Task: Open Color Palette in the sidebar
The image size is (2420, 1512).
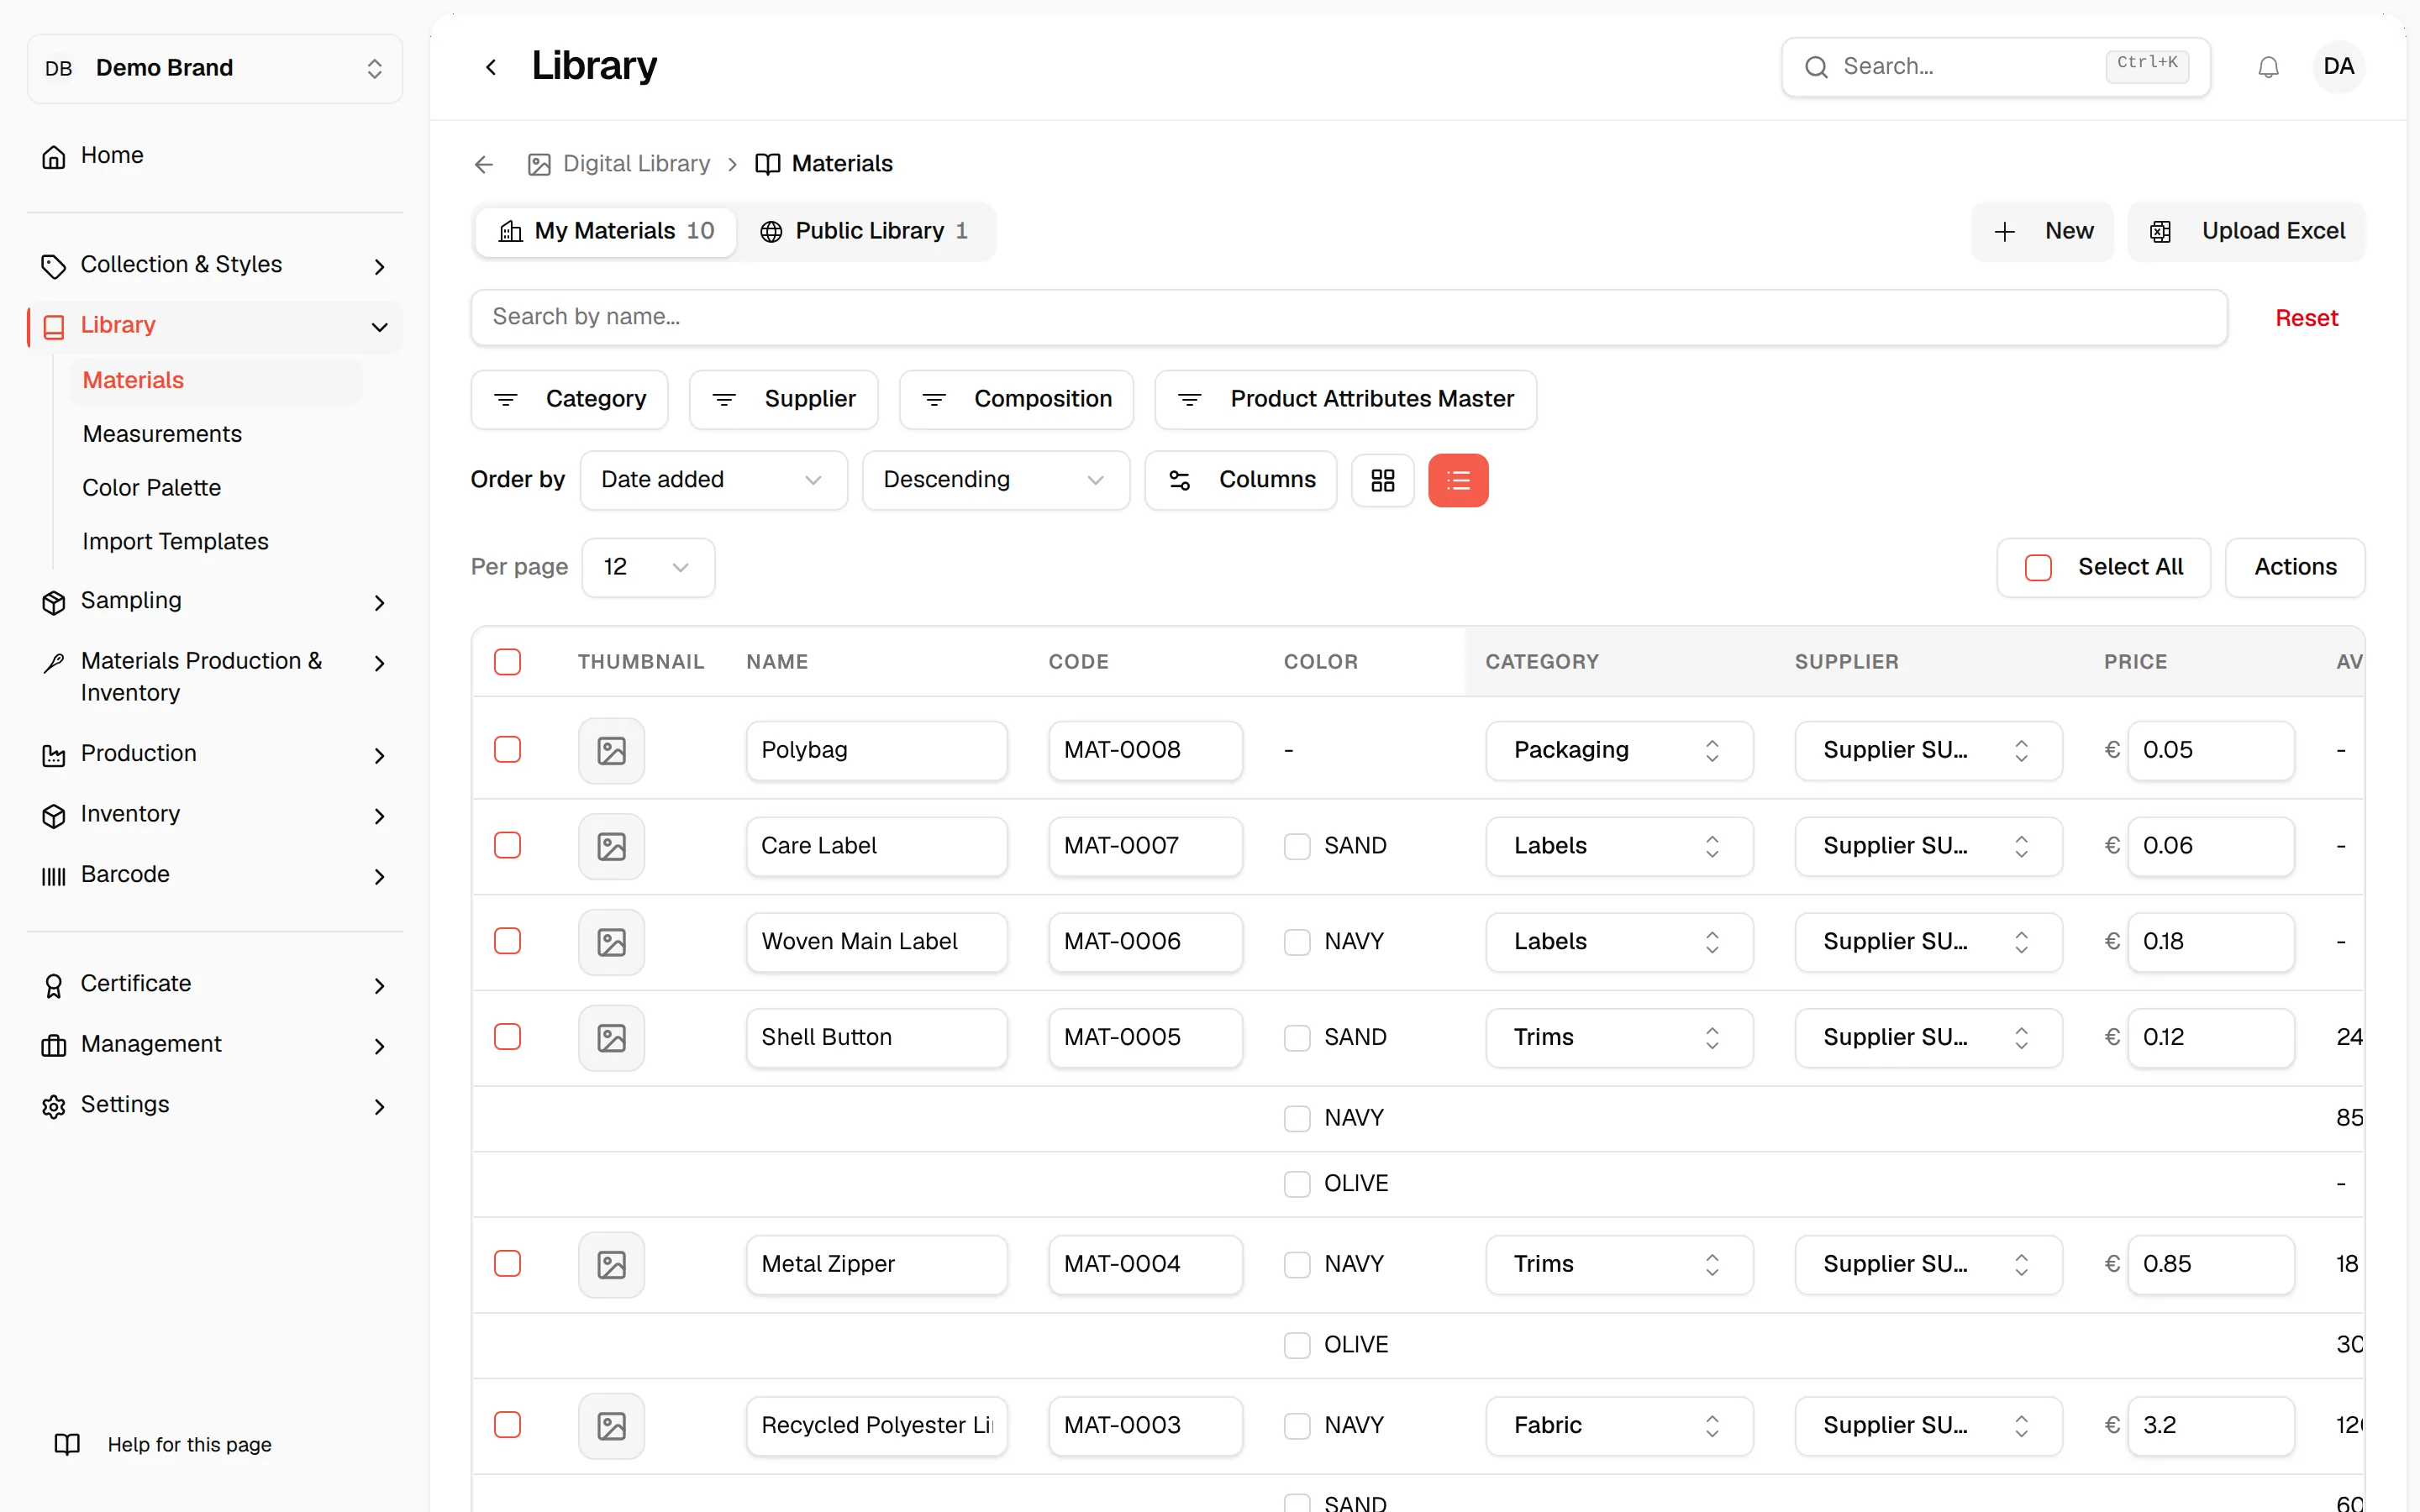Action: [x=151, y=488]
